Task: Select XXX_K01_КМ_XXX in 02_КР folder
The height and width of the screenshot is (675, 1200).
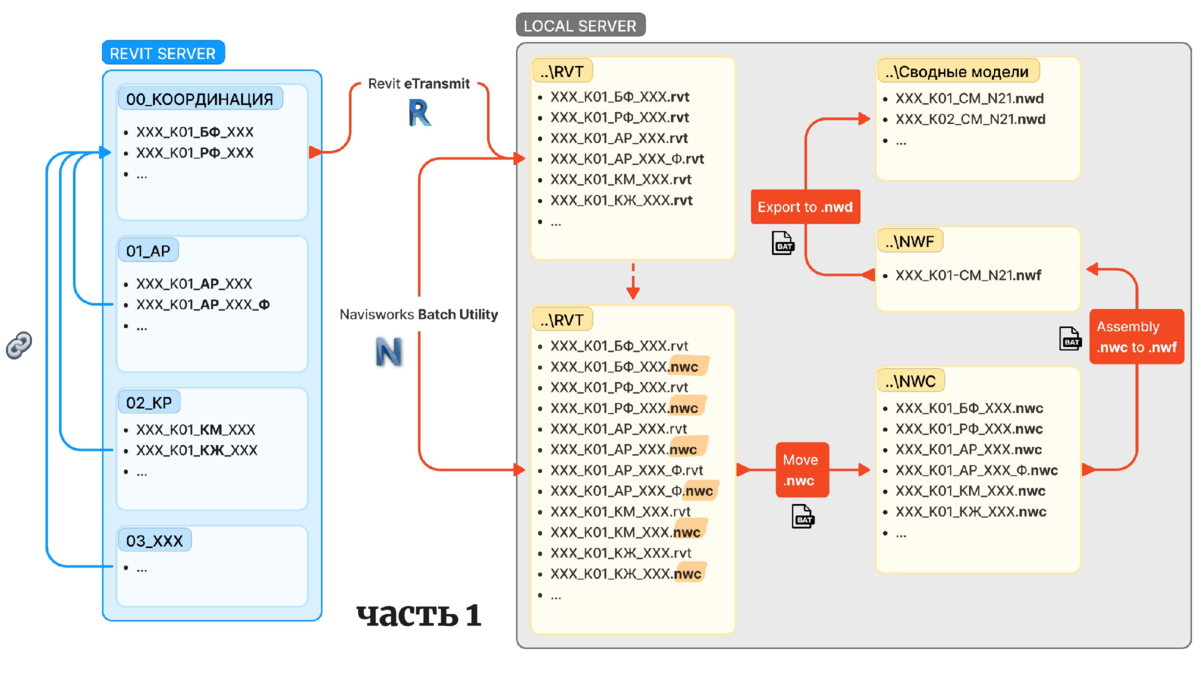Action: point(196,430)
